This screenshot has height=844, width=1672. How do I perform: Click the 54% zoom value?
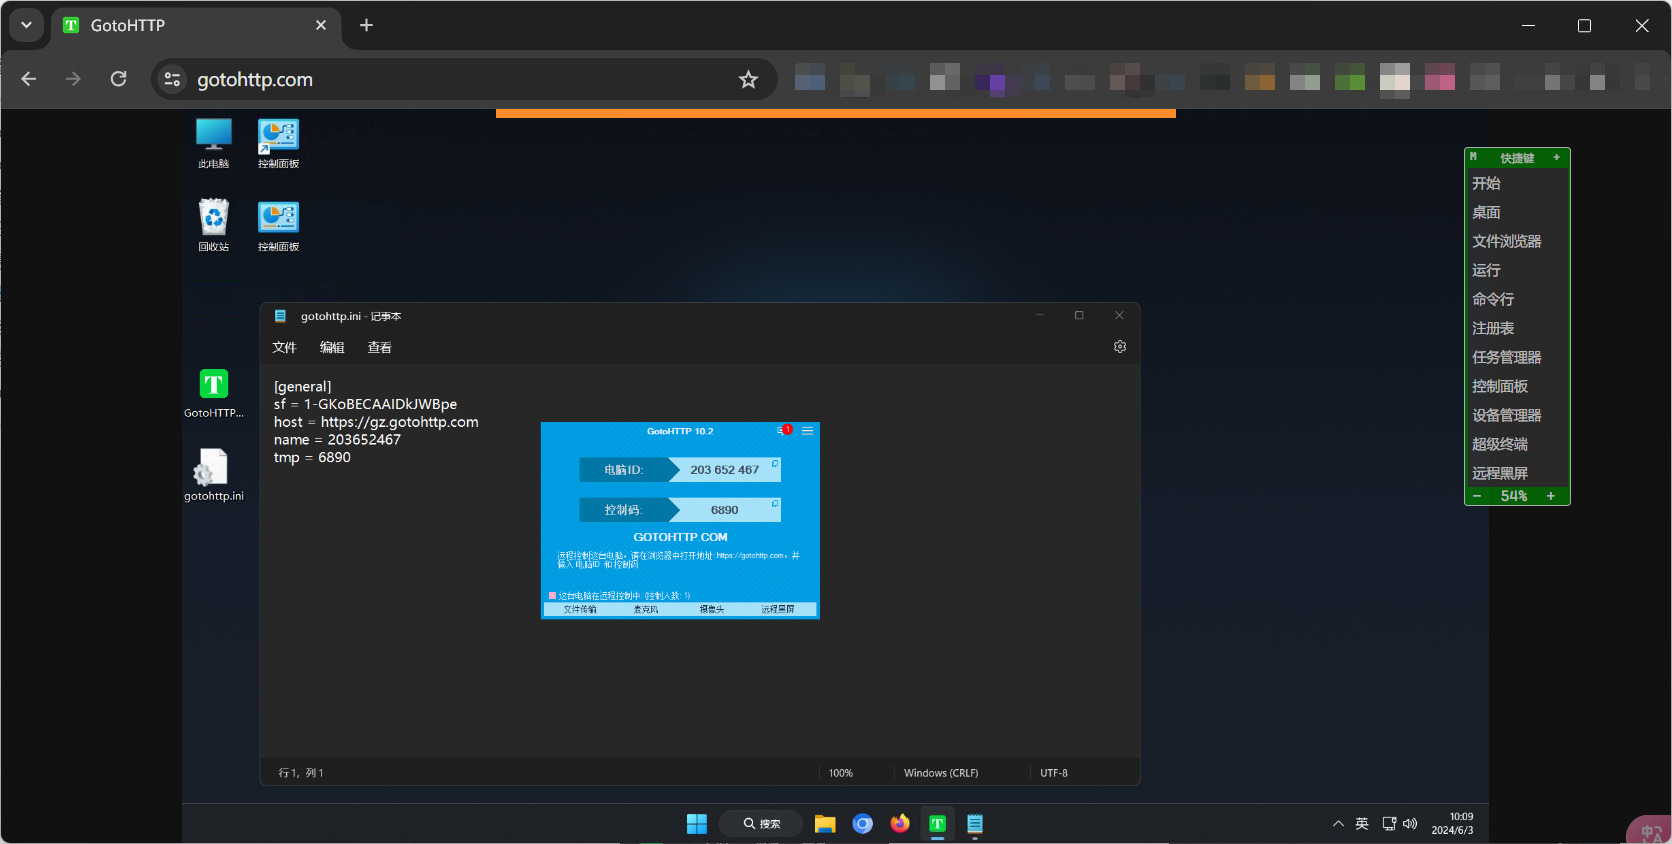tap(1514, 496)
